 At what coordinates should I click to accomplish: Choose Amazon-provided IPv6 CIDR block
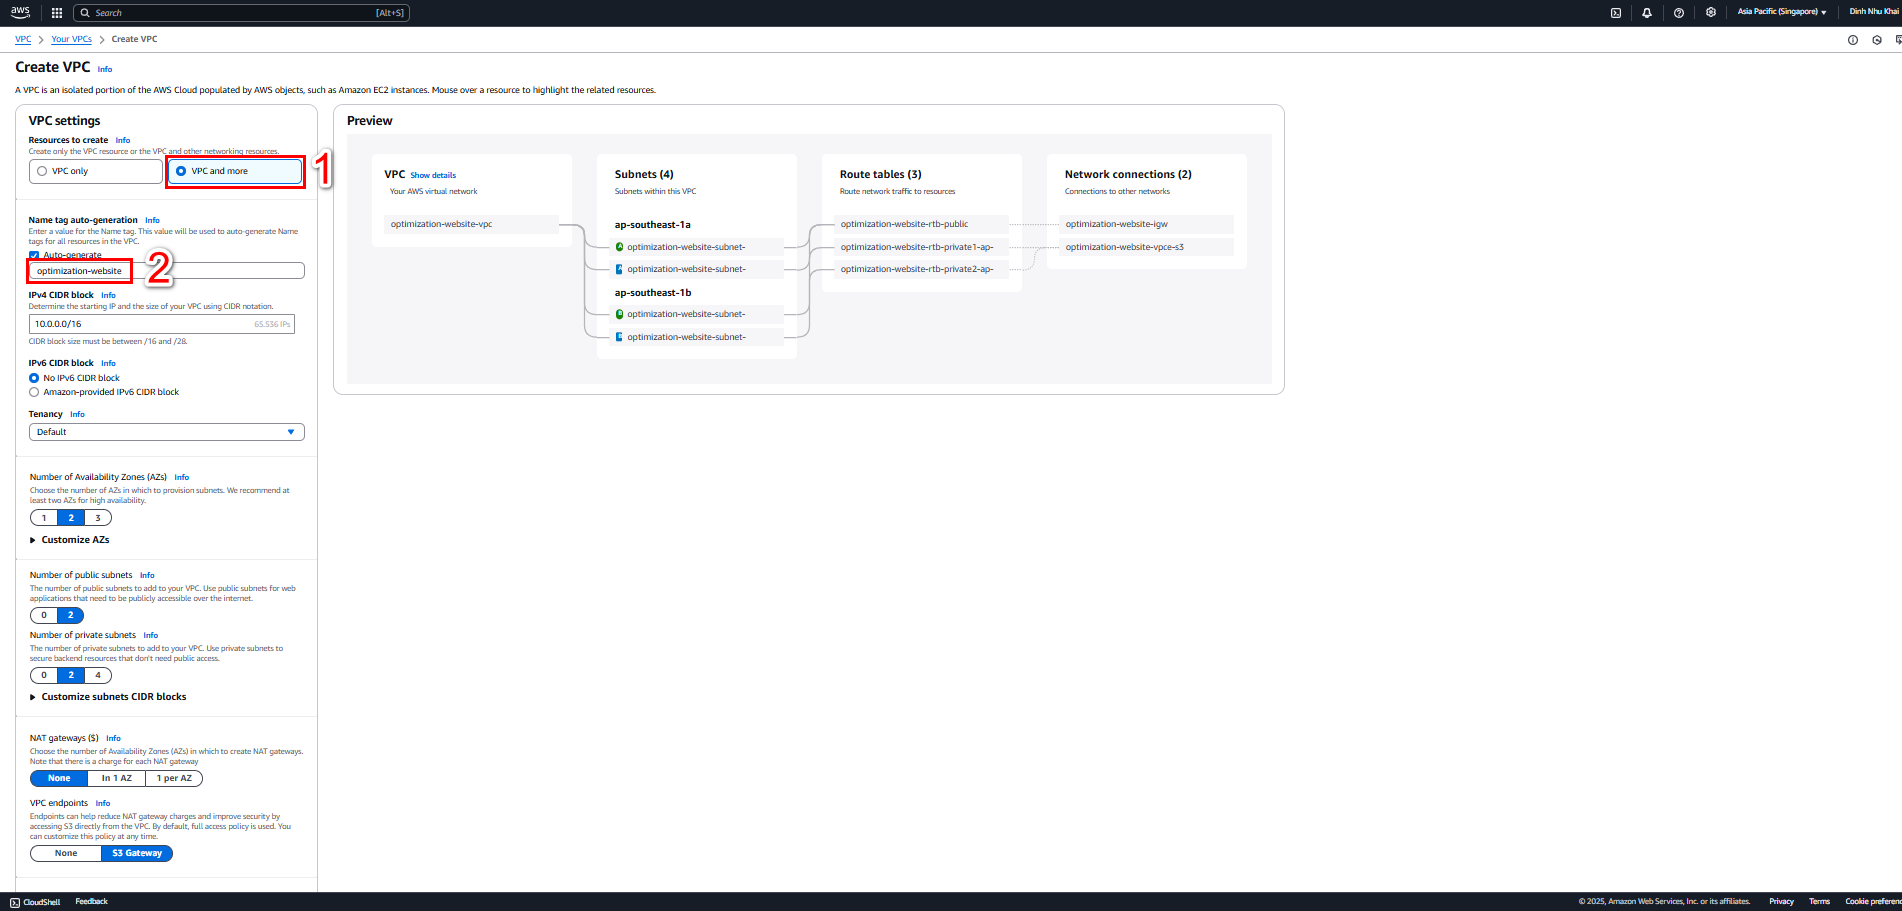click(x=34, y=392)
